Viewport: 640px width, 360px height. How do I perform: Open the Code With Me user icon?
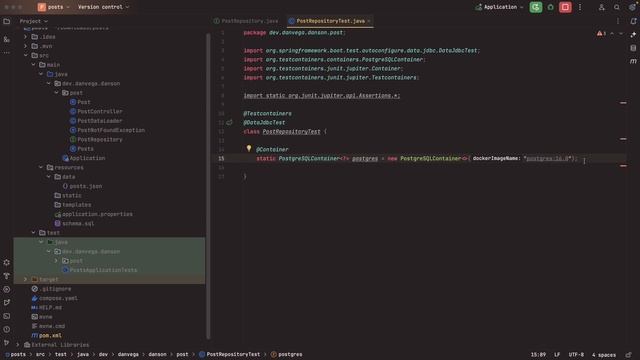(x=602, y=7)
